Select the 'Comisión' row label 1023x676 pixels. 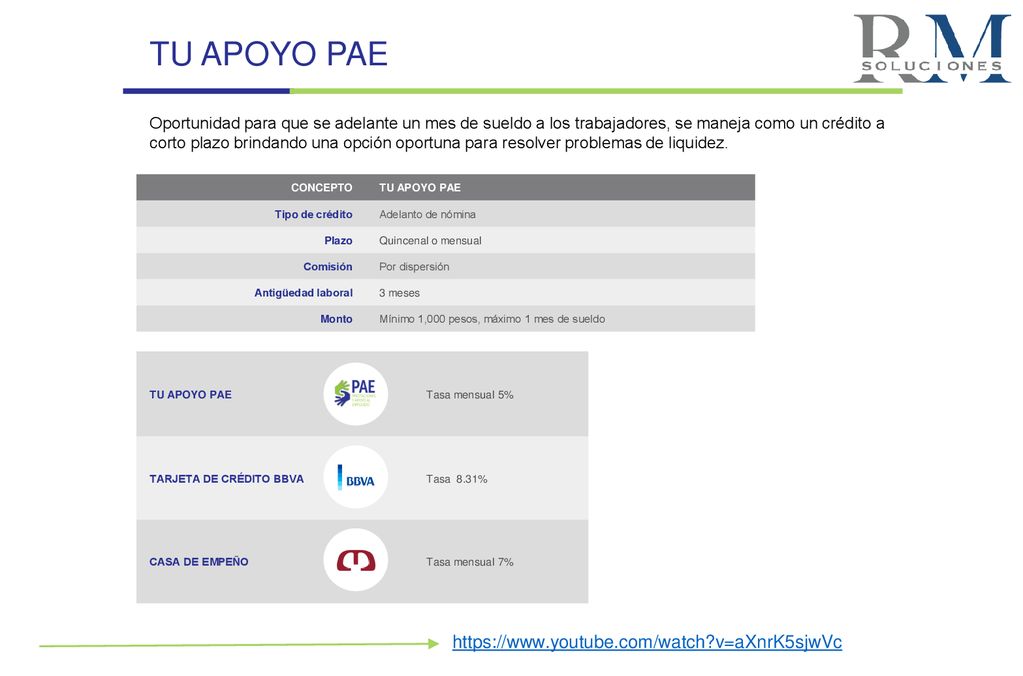point(328,266)
